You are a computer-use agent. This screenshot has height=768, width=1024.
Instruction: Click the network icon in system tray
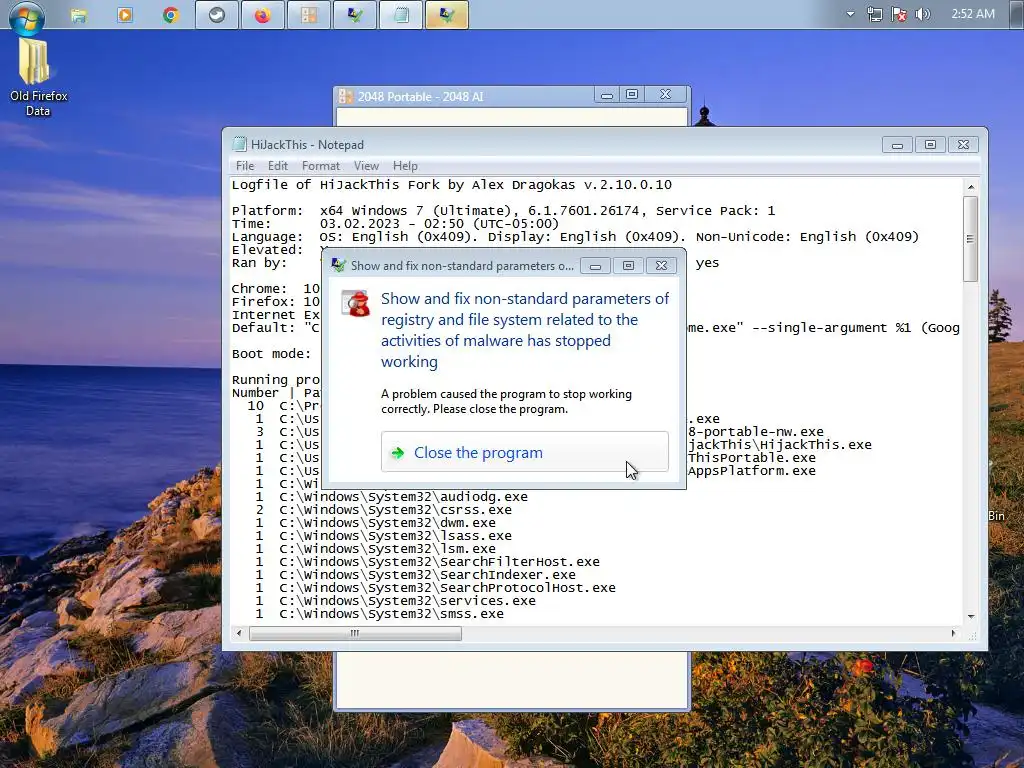[x=874, y=14]
